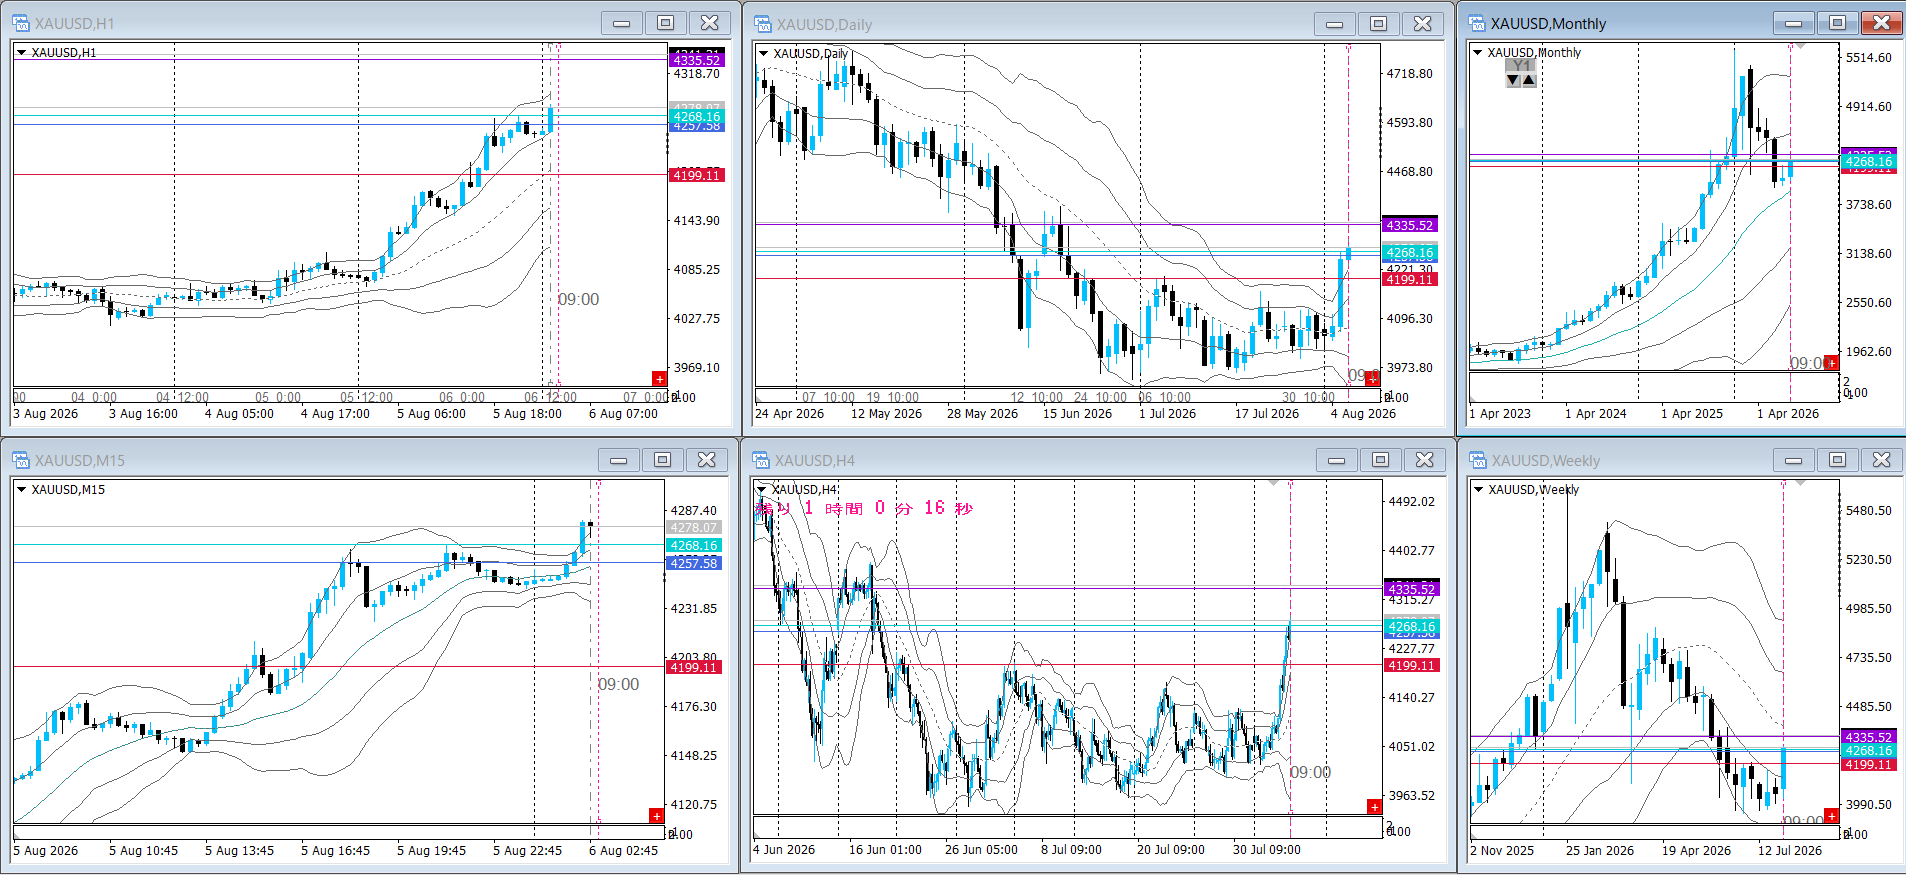
Task: Maximize the XAUUSD,Weekly chart window
Action: click(1838, 460)
